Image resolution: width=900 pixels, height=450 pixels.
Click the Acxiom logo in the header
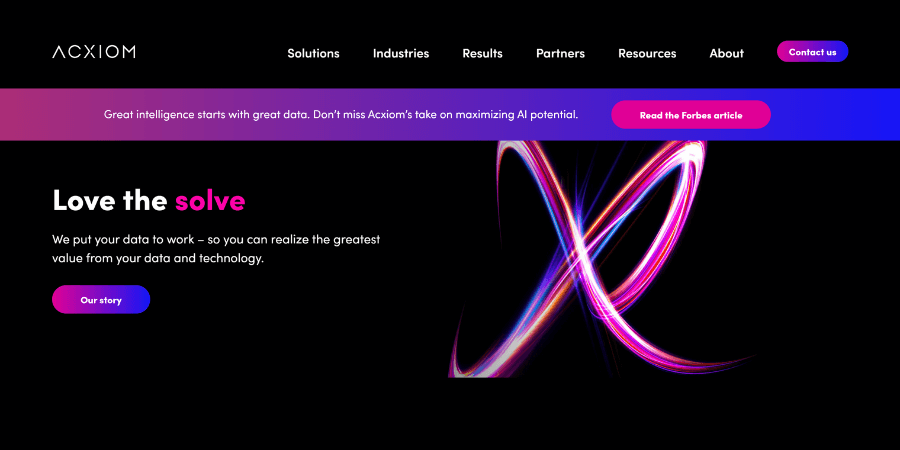(93, 52)
